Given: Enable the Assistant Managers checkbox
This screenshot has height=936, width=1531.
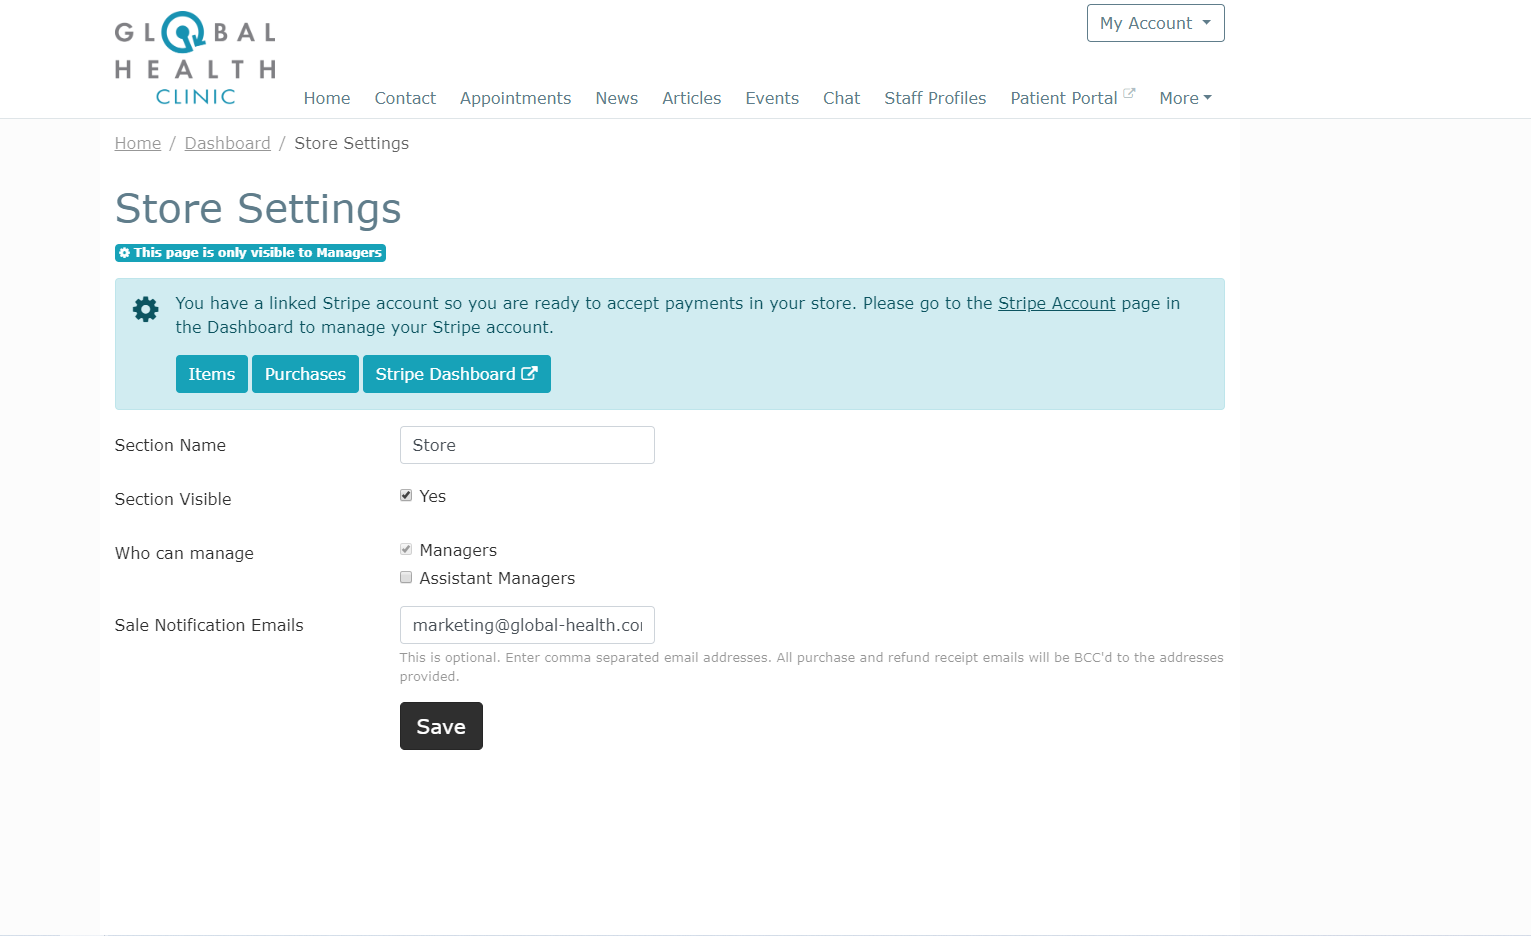Looking at the screenshot, I should coord(406,577).
